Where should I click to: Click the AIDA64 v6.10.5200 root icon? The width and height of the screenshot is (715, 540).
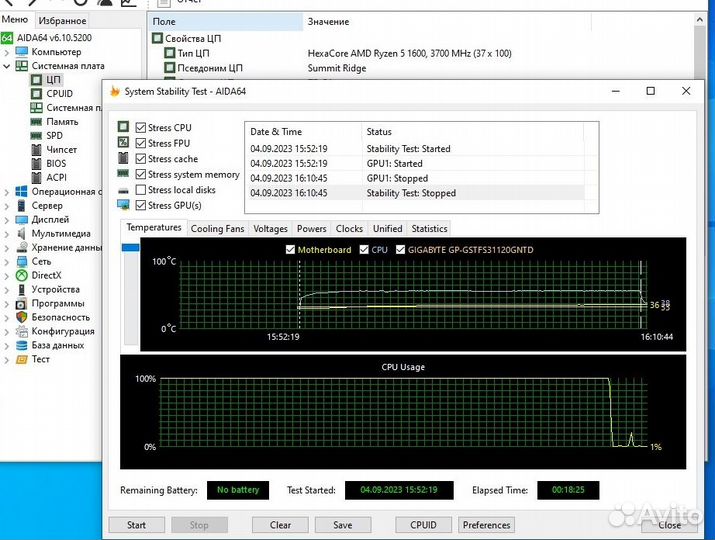[x=6, y=38]
